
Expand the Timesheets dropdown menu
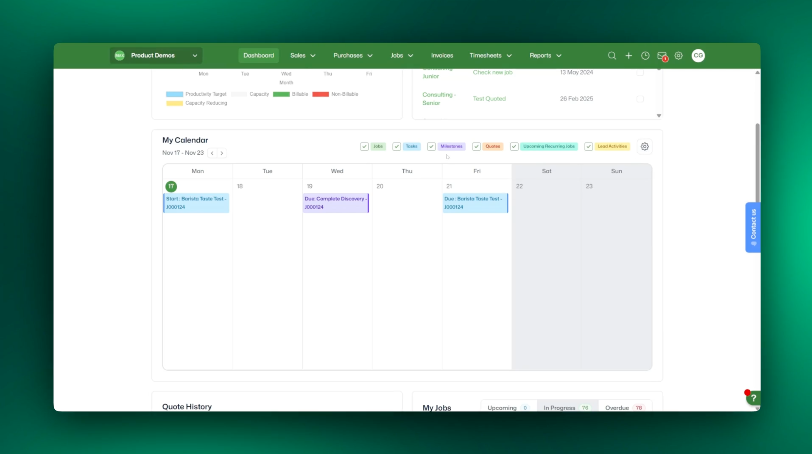tap(491, 56)
